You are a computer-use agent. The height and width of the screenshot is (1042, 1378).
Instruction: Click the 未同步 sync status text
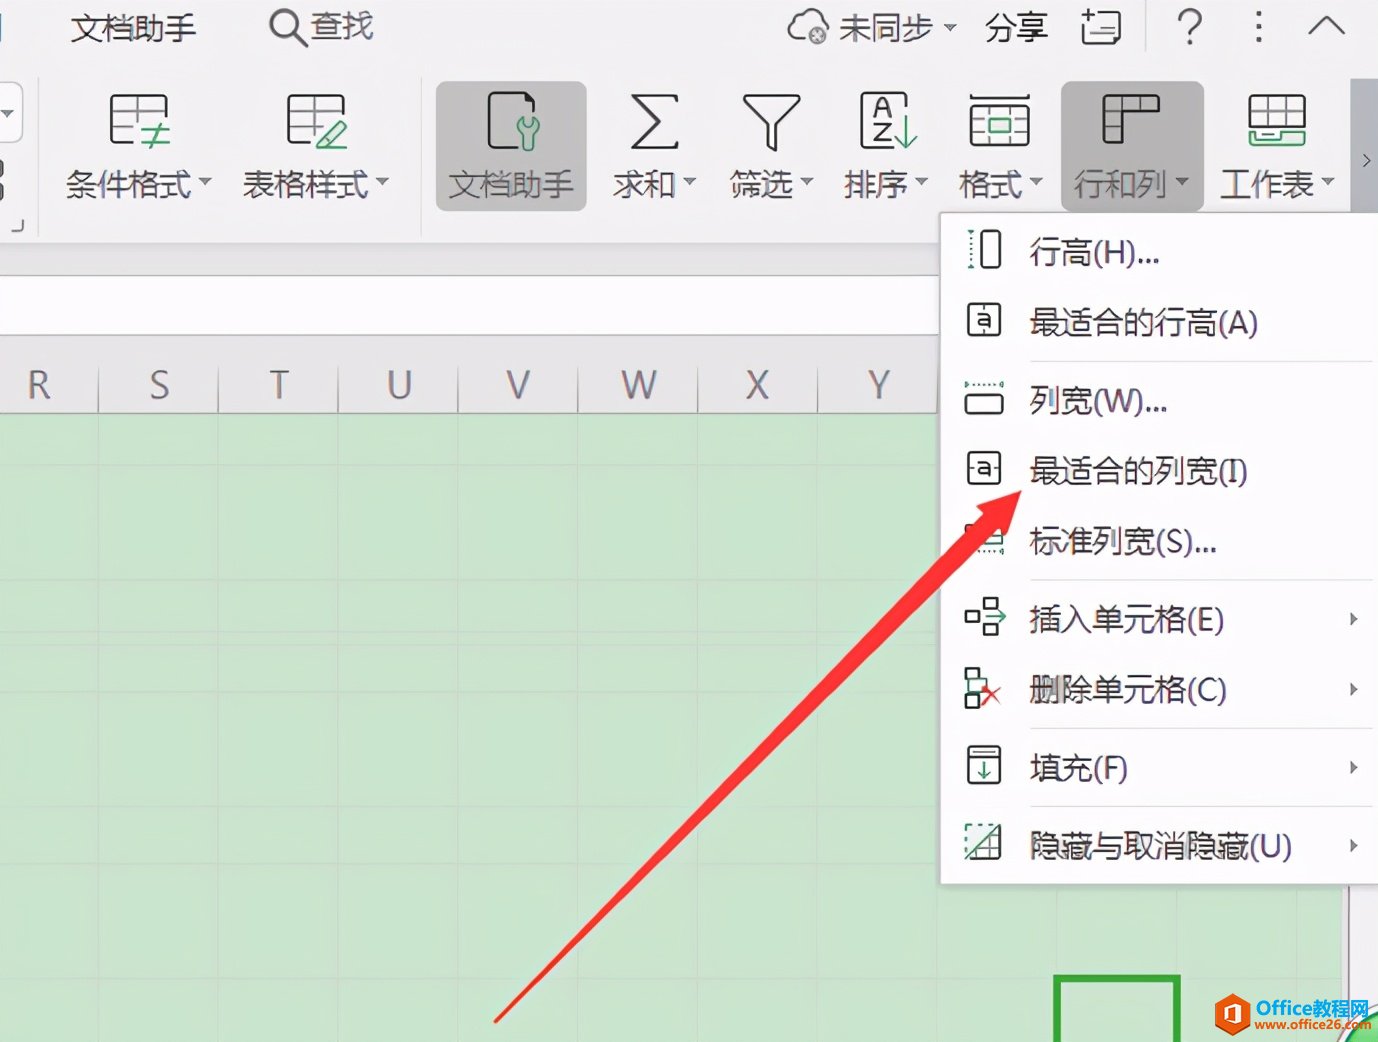885,27
